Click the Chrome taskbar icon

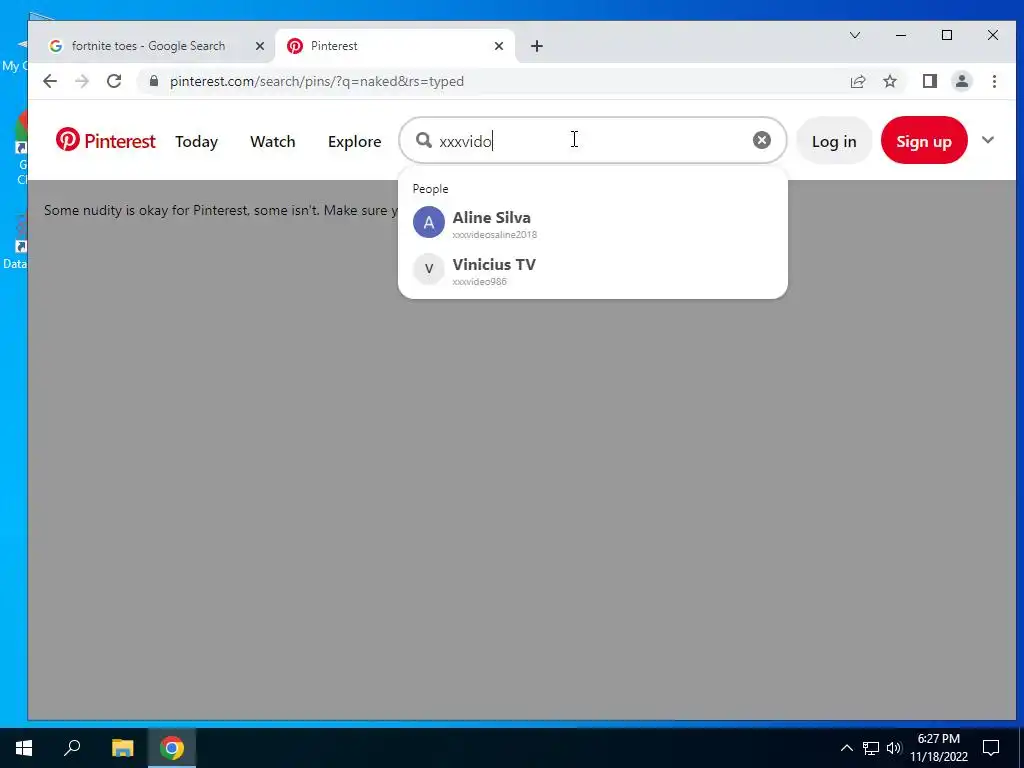click(172, 748)
